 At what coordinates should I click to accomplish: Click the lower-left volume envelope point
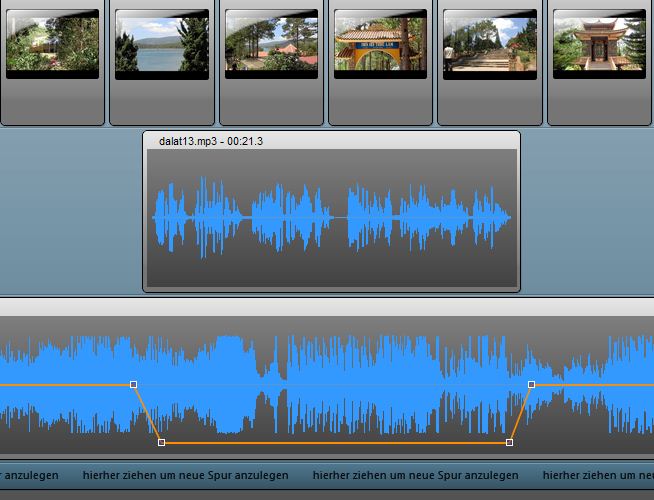pos(162,442)
